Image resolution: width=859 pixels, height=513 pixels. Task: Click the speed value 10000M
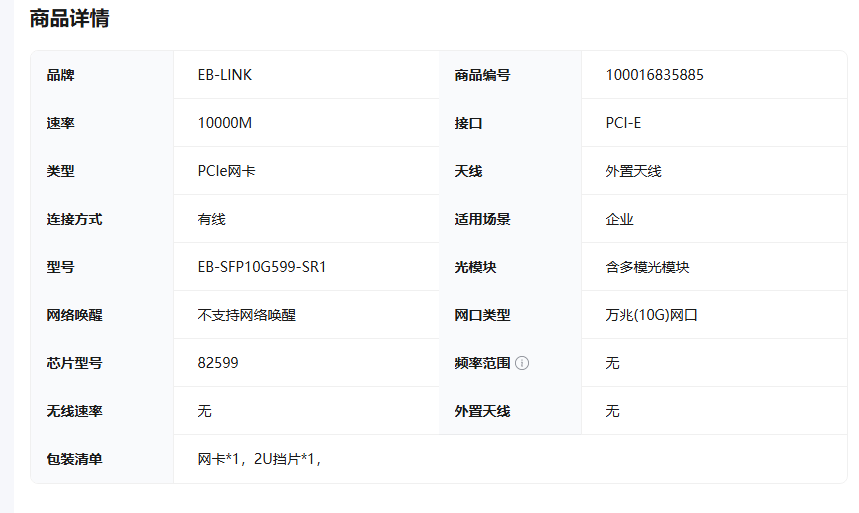225,123
